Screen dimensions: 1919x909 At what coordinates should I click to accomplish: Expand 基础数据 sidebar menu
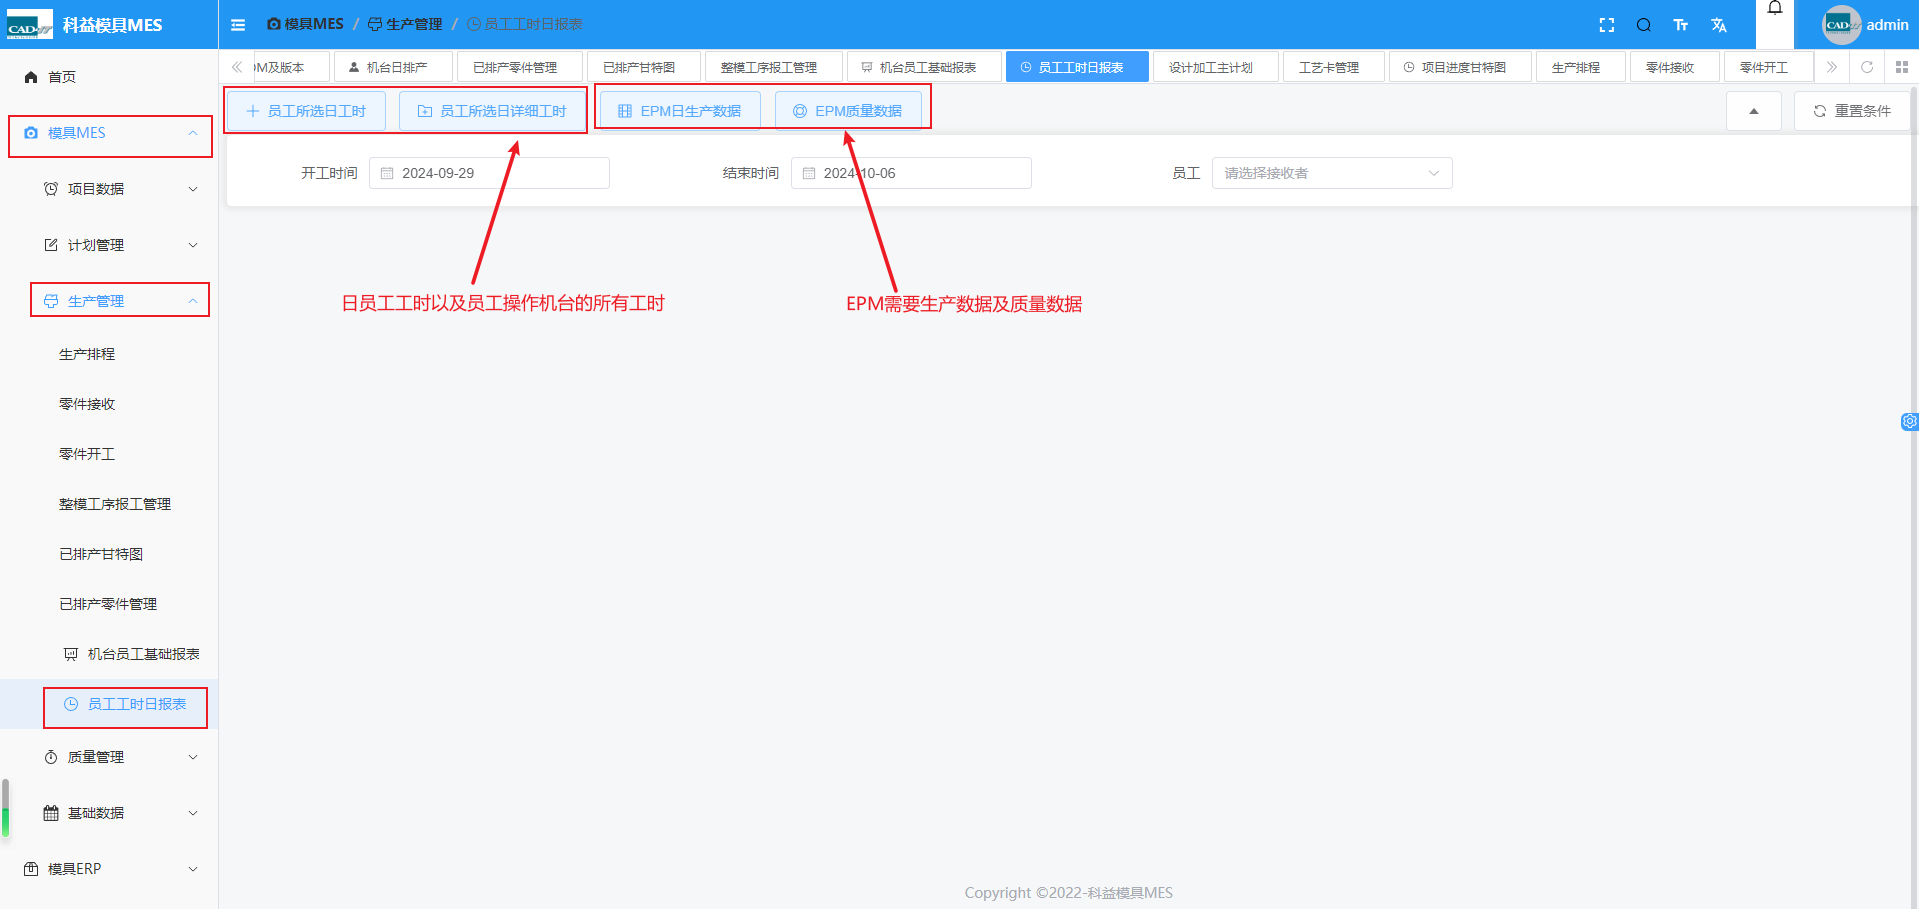point(109,813)
